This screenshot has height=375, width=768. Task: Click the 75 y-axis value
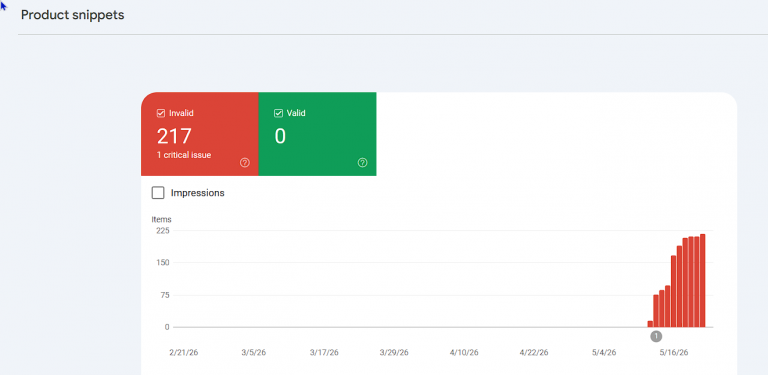[x=165, y=295]
